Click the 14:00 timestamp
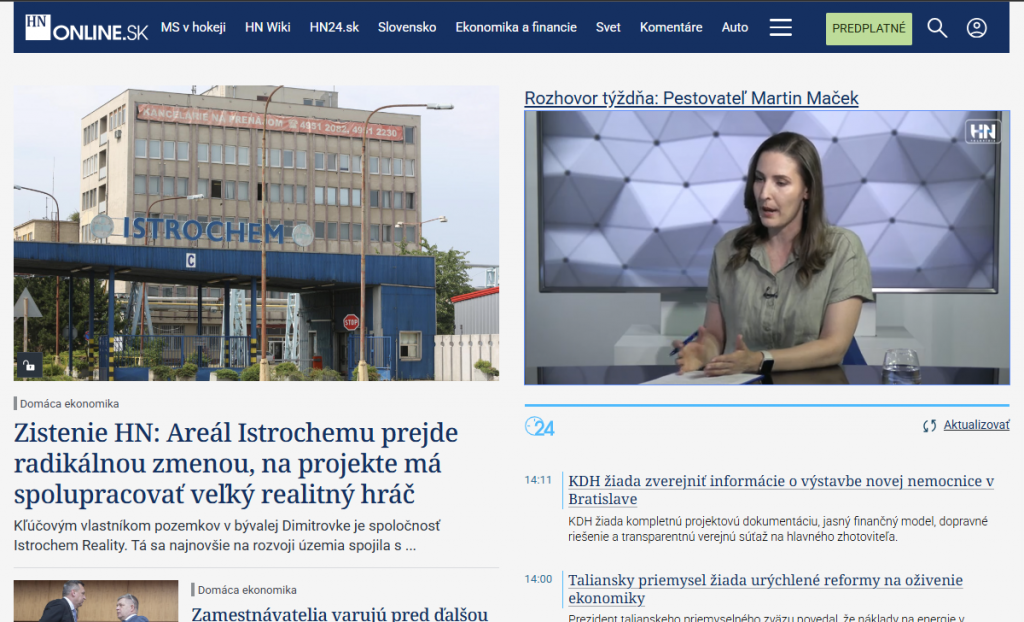1024x622 pixels. (538, 580)
